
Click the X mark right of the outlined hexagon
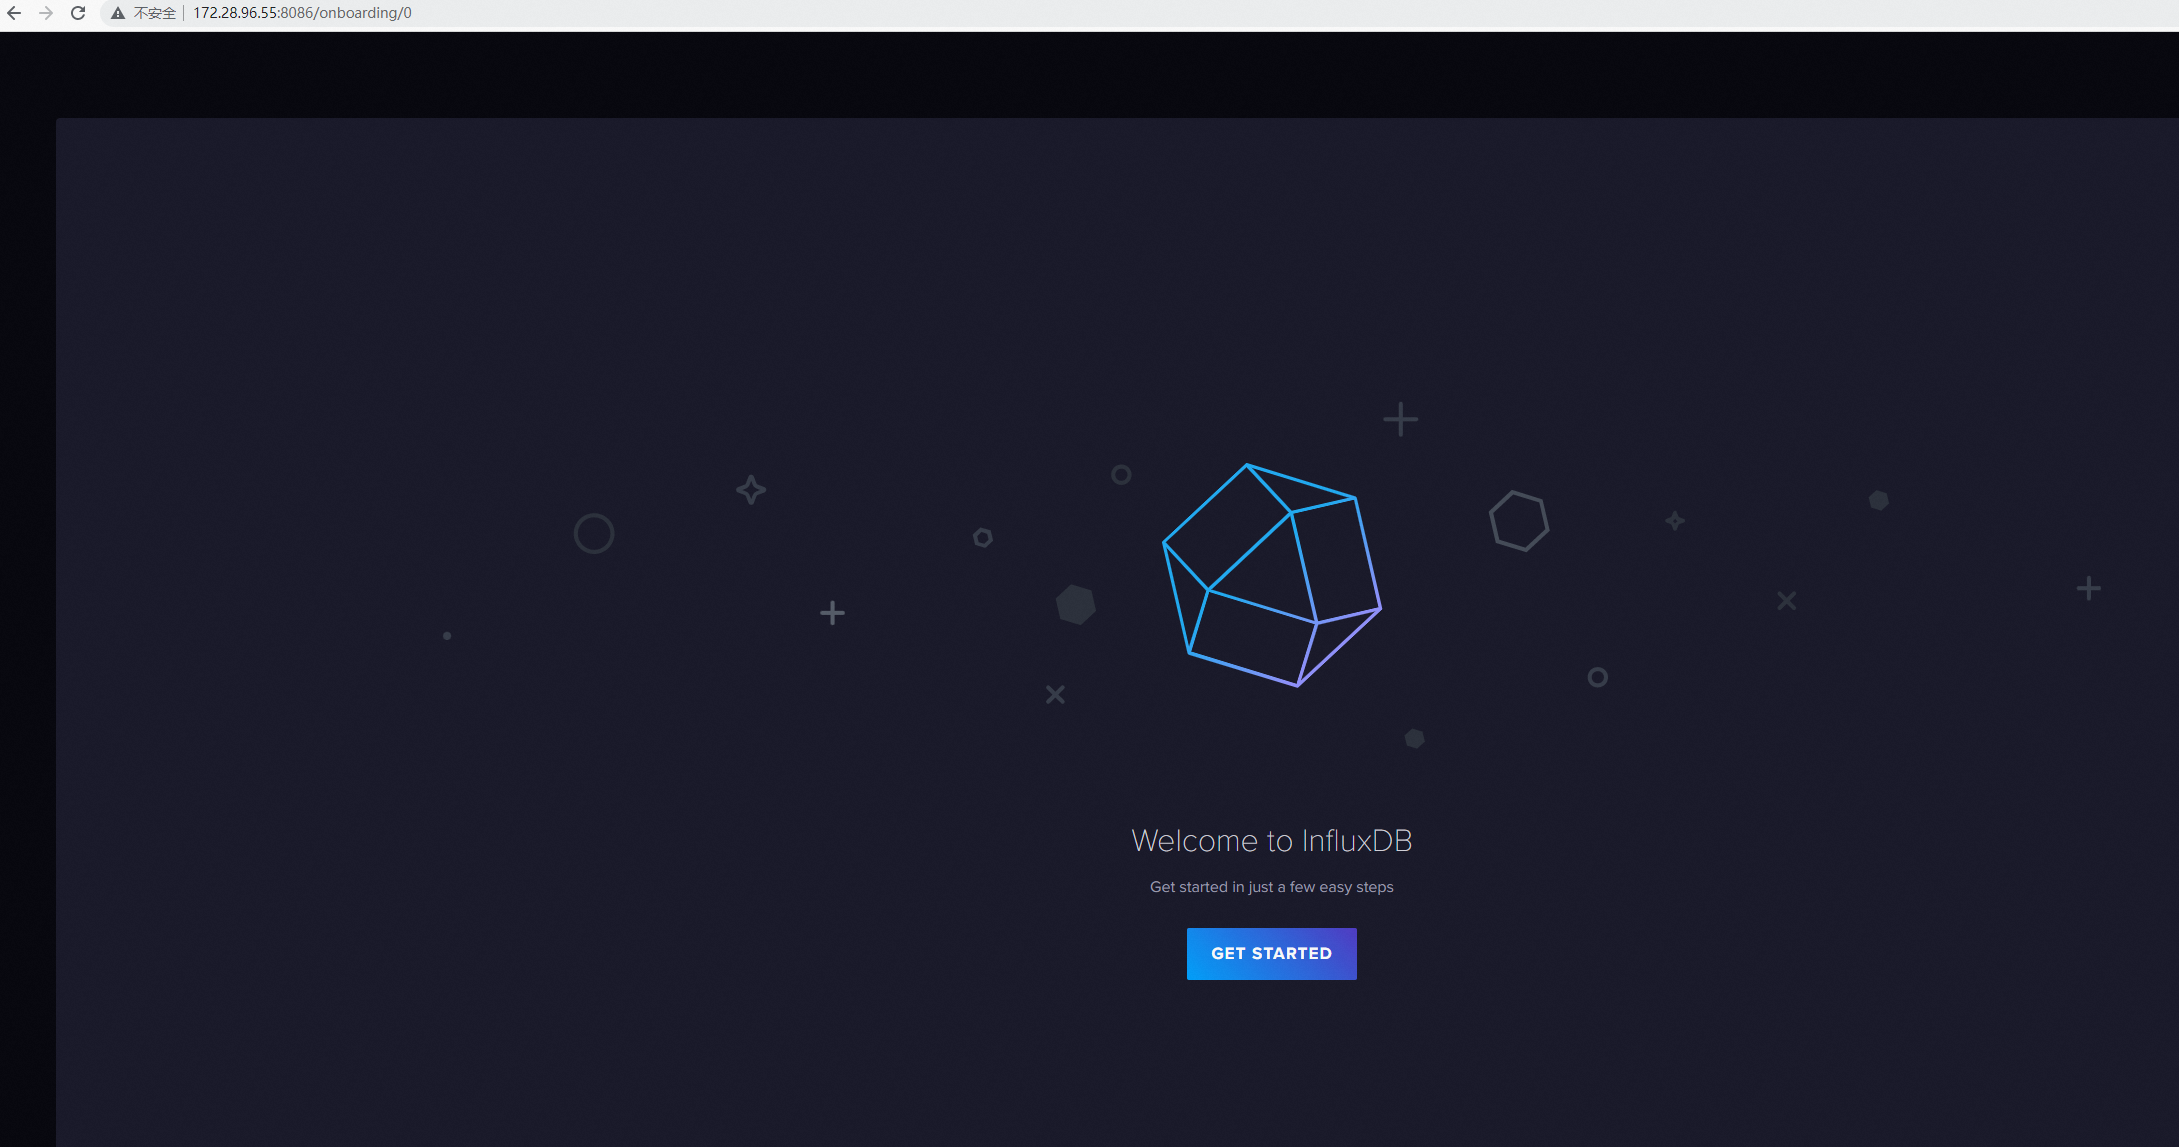click(x=1786, y=600)
